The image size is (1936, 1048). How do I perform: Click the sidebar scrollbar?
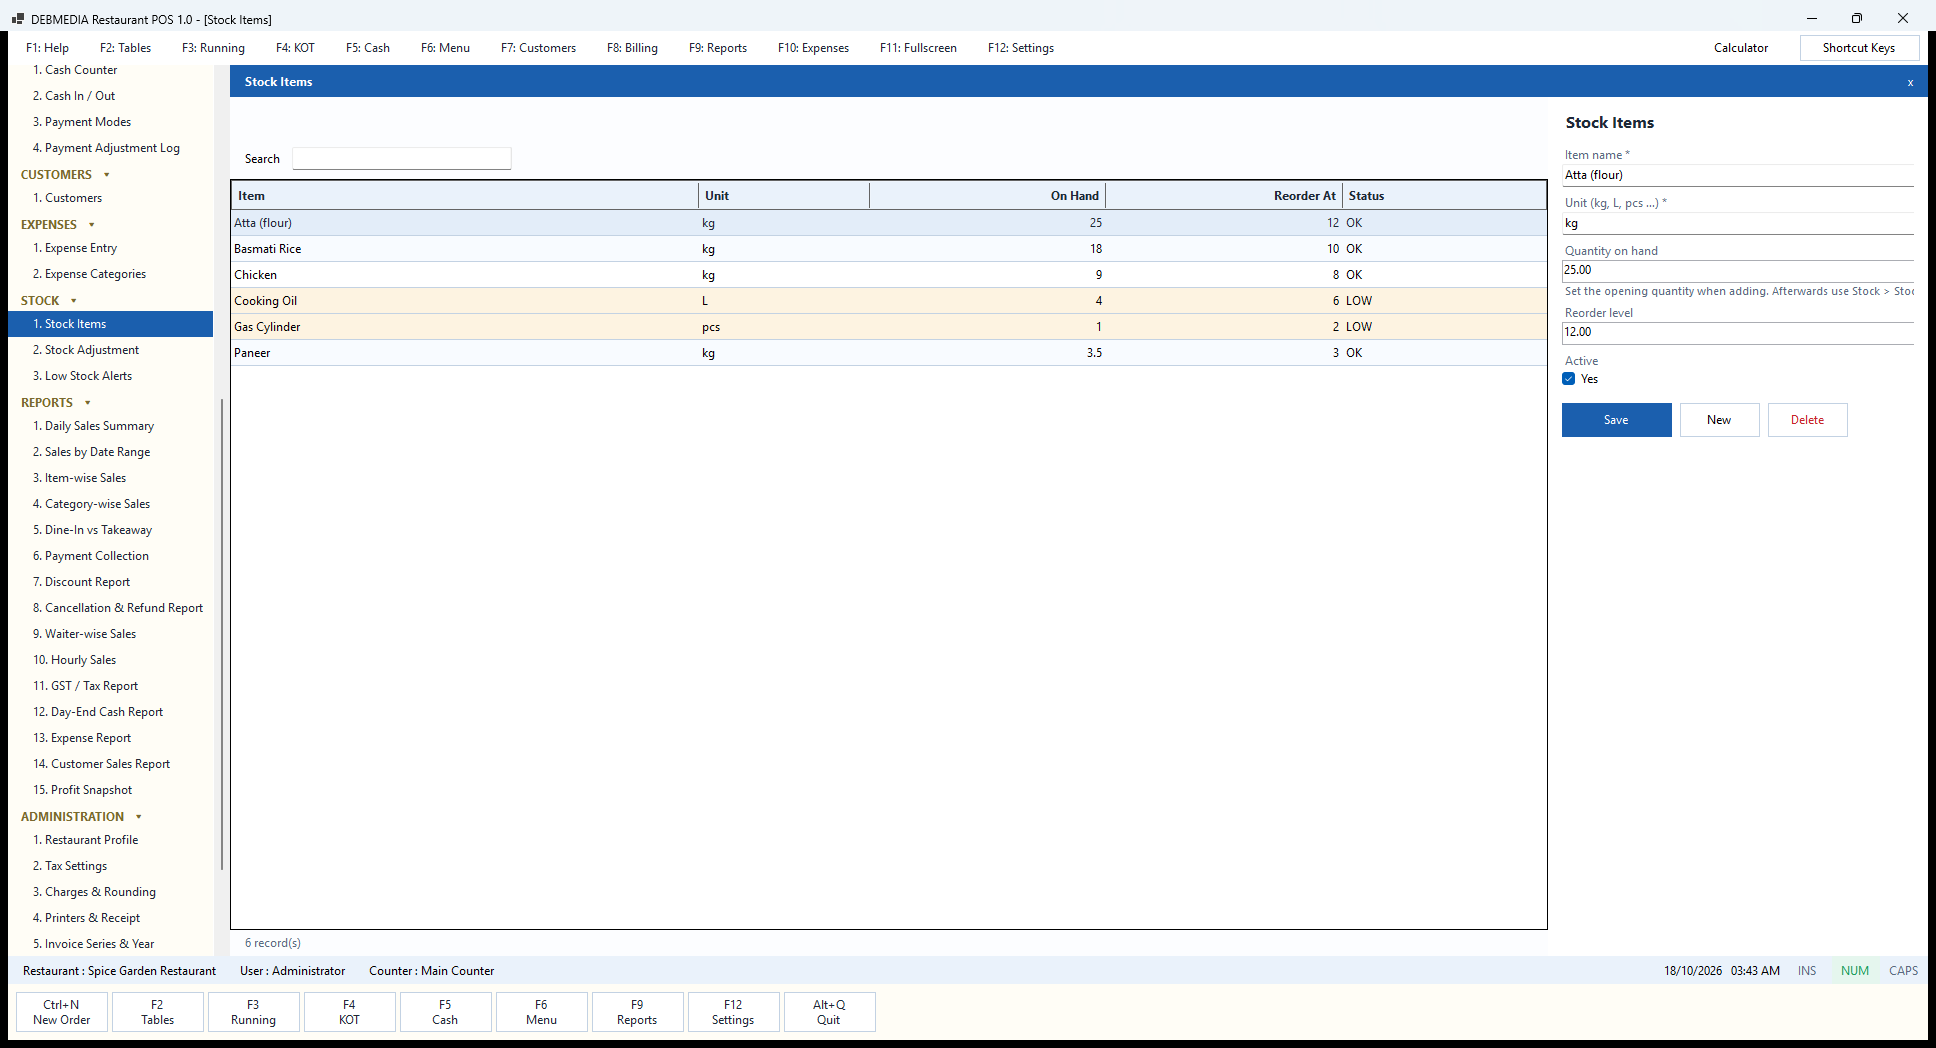[221, 634]
